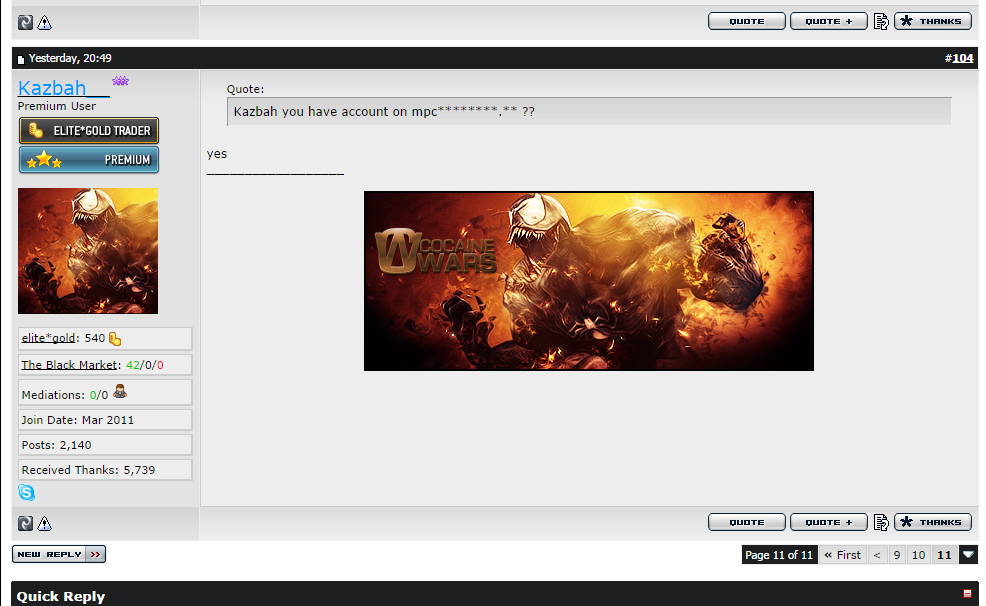Click the quoted text about mpc account
This screenshot has height=606, width=986.
pos(384,112)
